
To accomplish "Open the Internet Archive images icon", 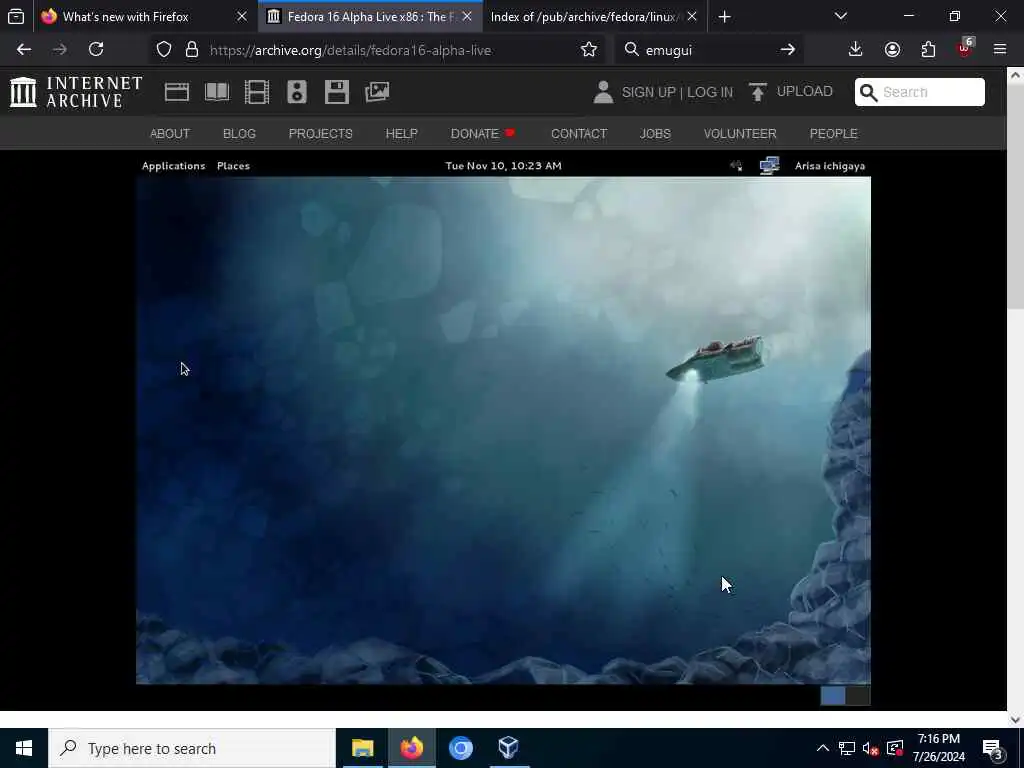I will point(377,92).
